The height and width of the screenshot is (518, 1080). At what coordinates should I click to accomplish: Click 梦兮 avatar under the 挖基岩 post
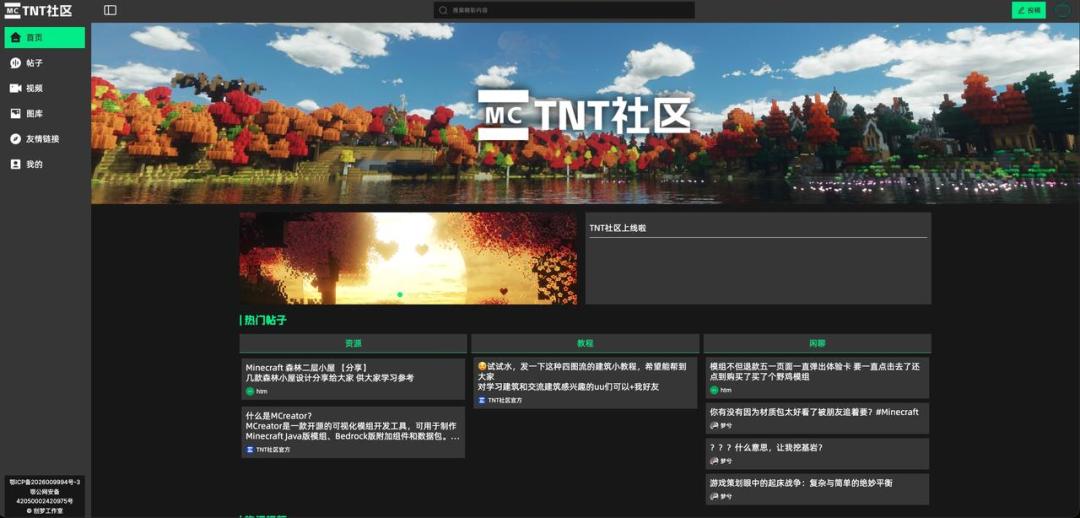[x=714, y=461]
